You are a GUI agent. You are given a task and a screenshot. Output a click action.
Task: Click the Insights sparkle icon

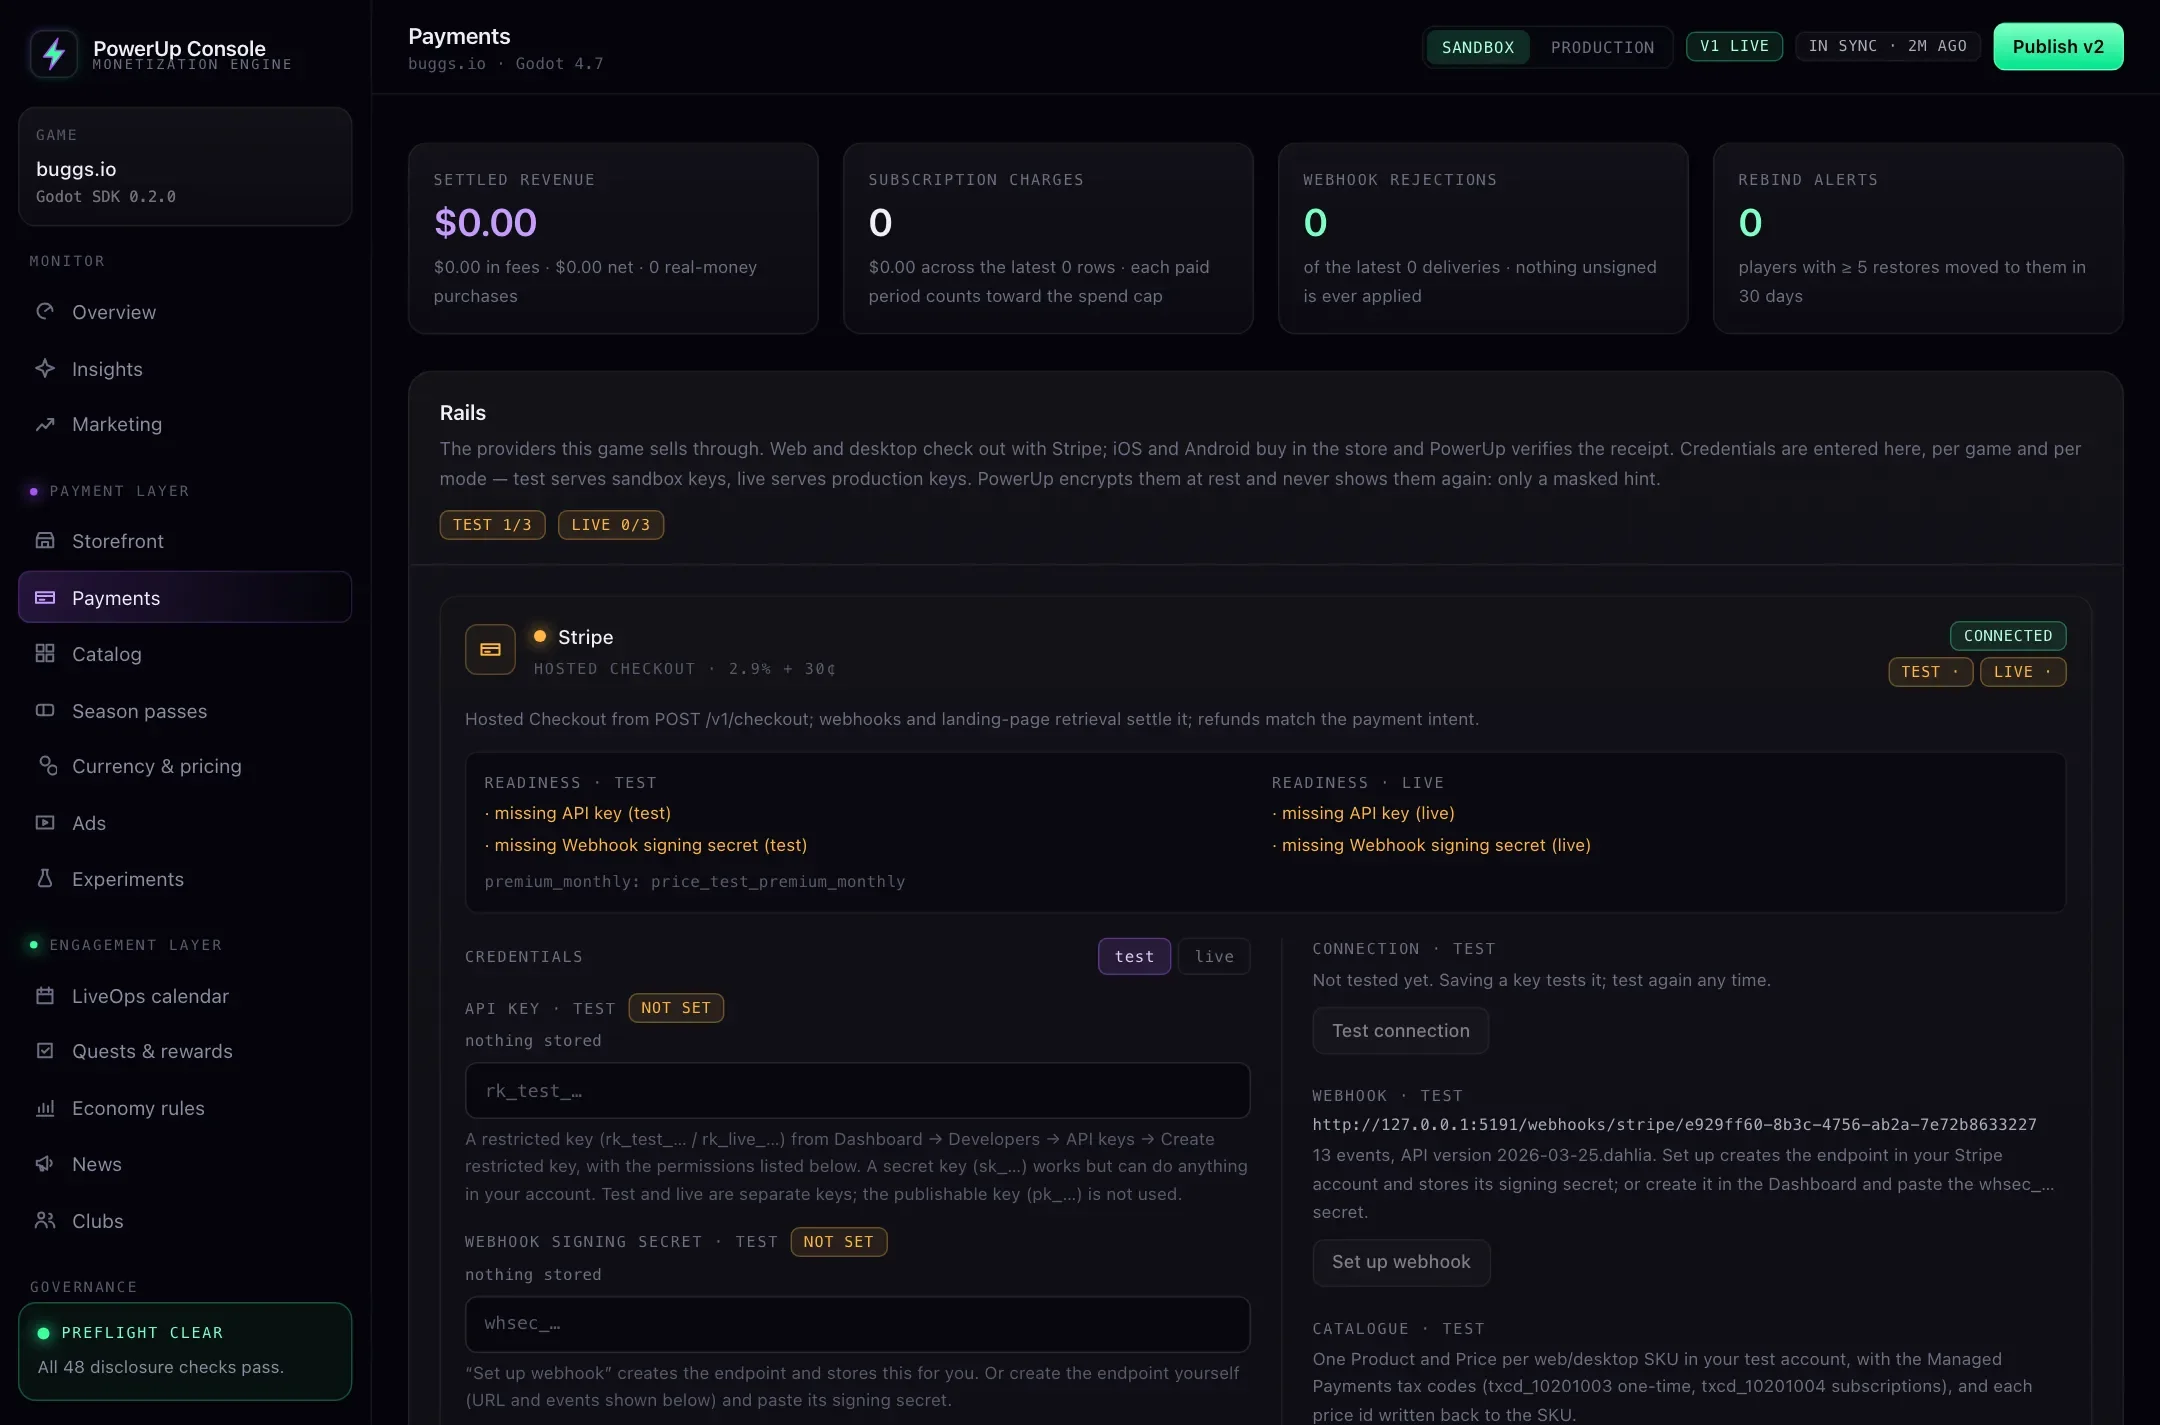tap(45, 368)
